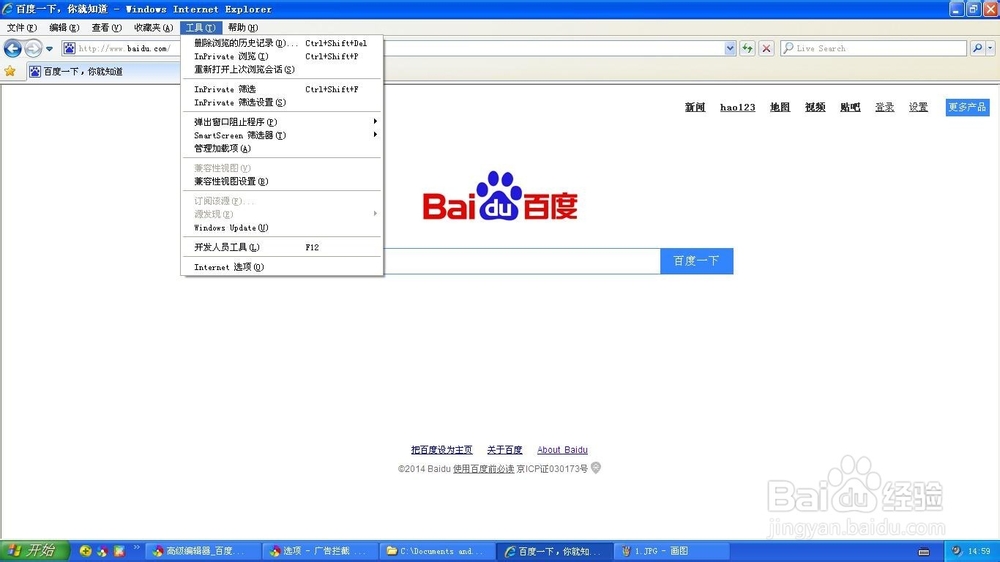
Task: Open the address bar history dropdown arrow
Action: pyautogui.click(x=730, y=48)
